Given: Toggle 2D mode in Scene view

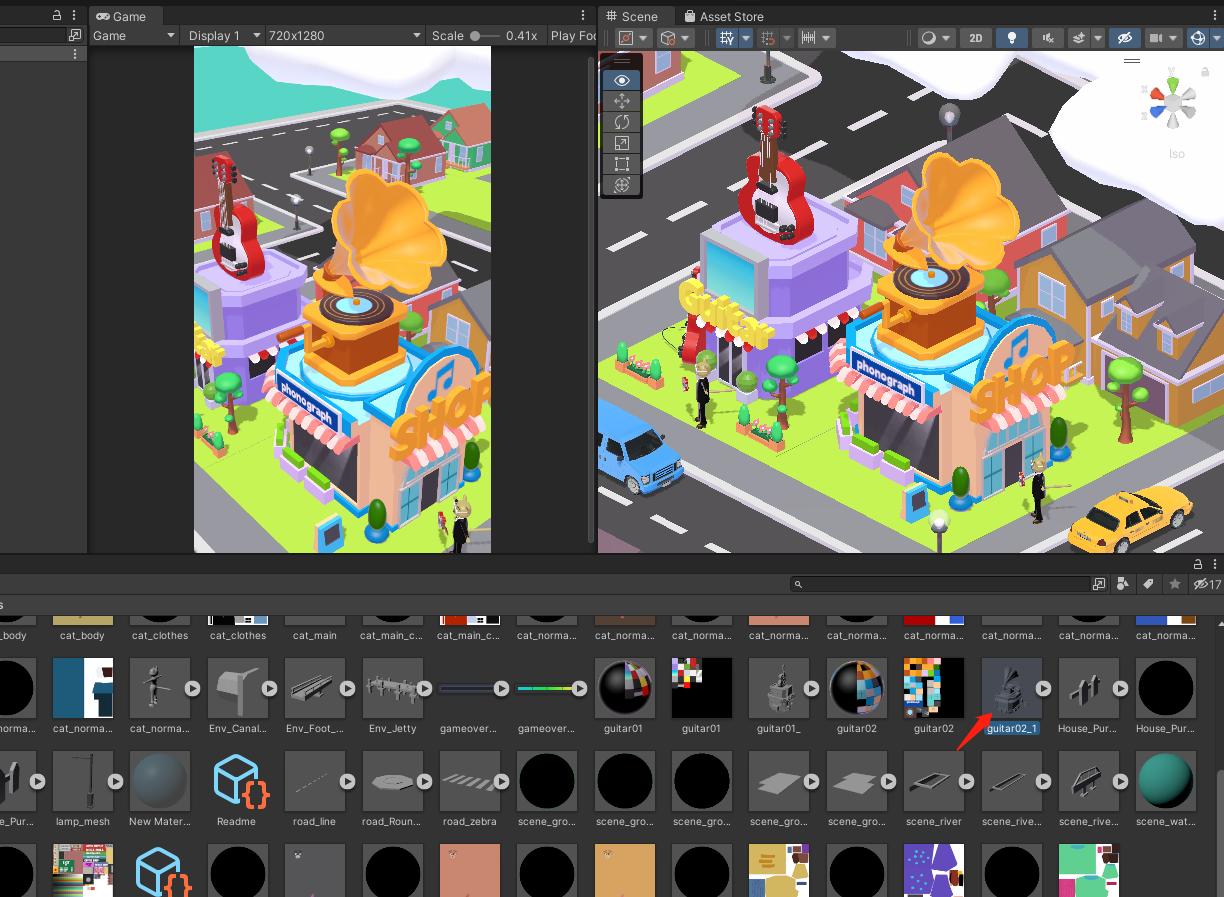Looking at the screenshot, I should pyautogui.click(x=976, y=38).
